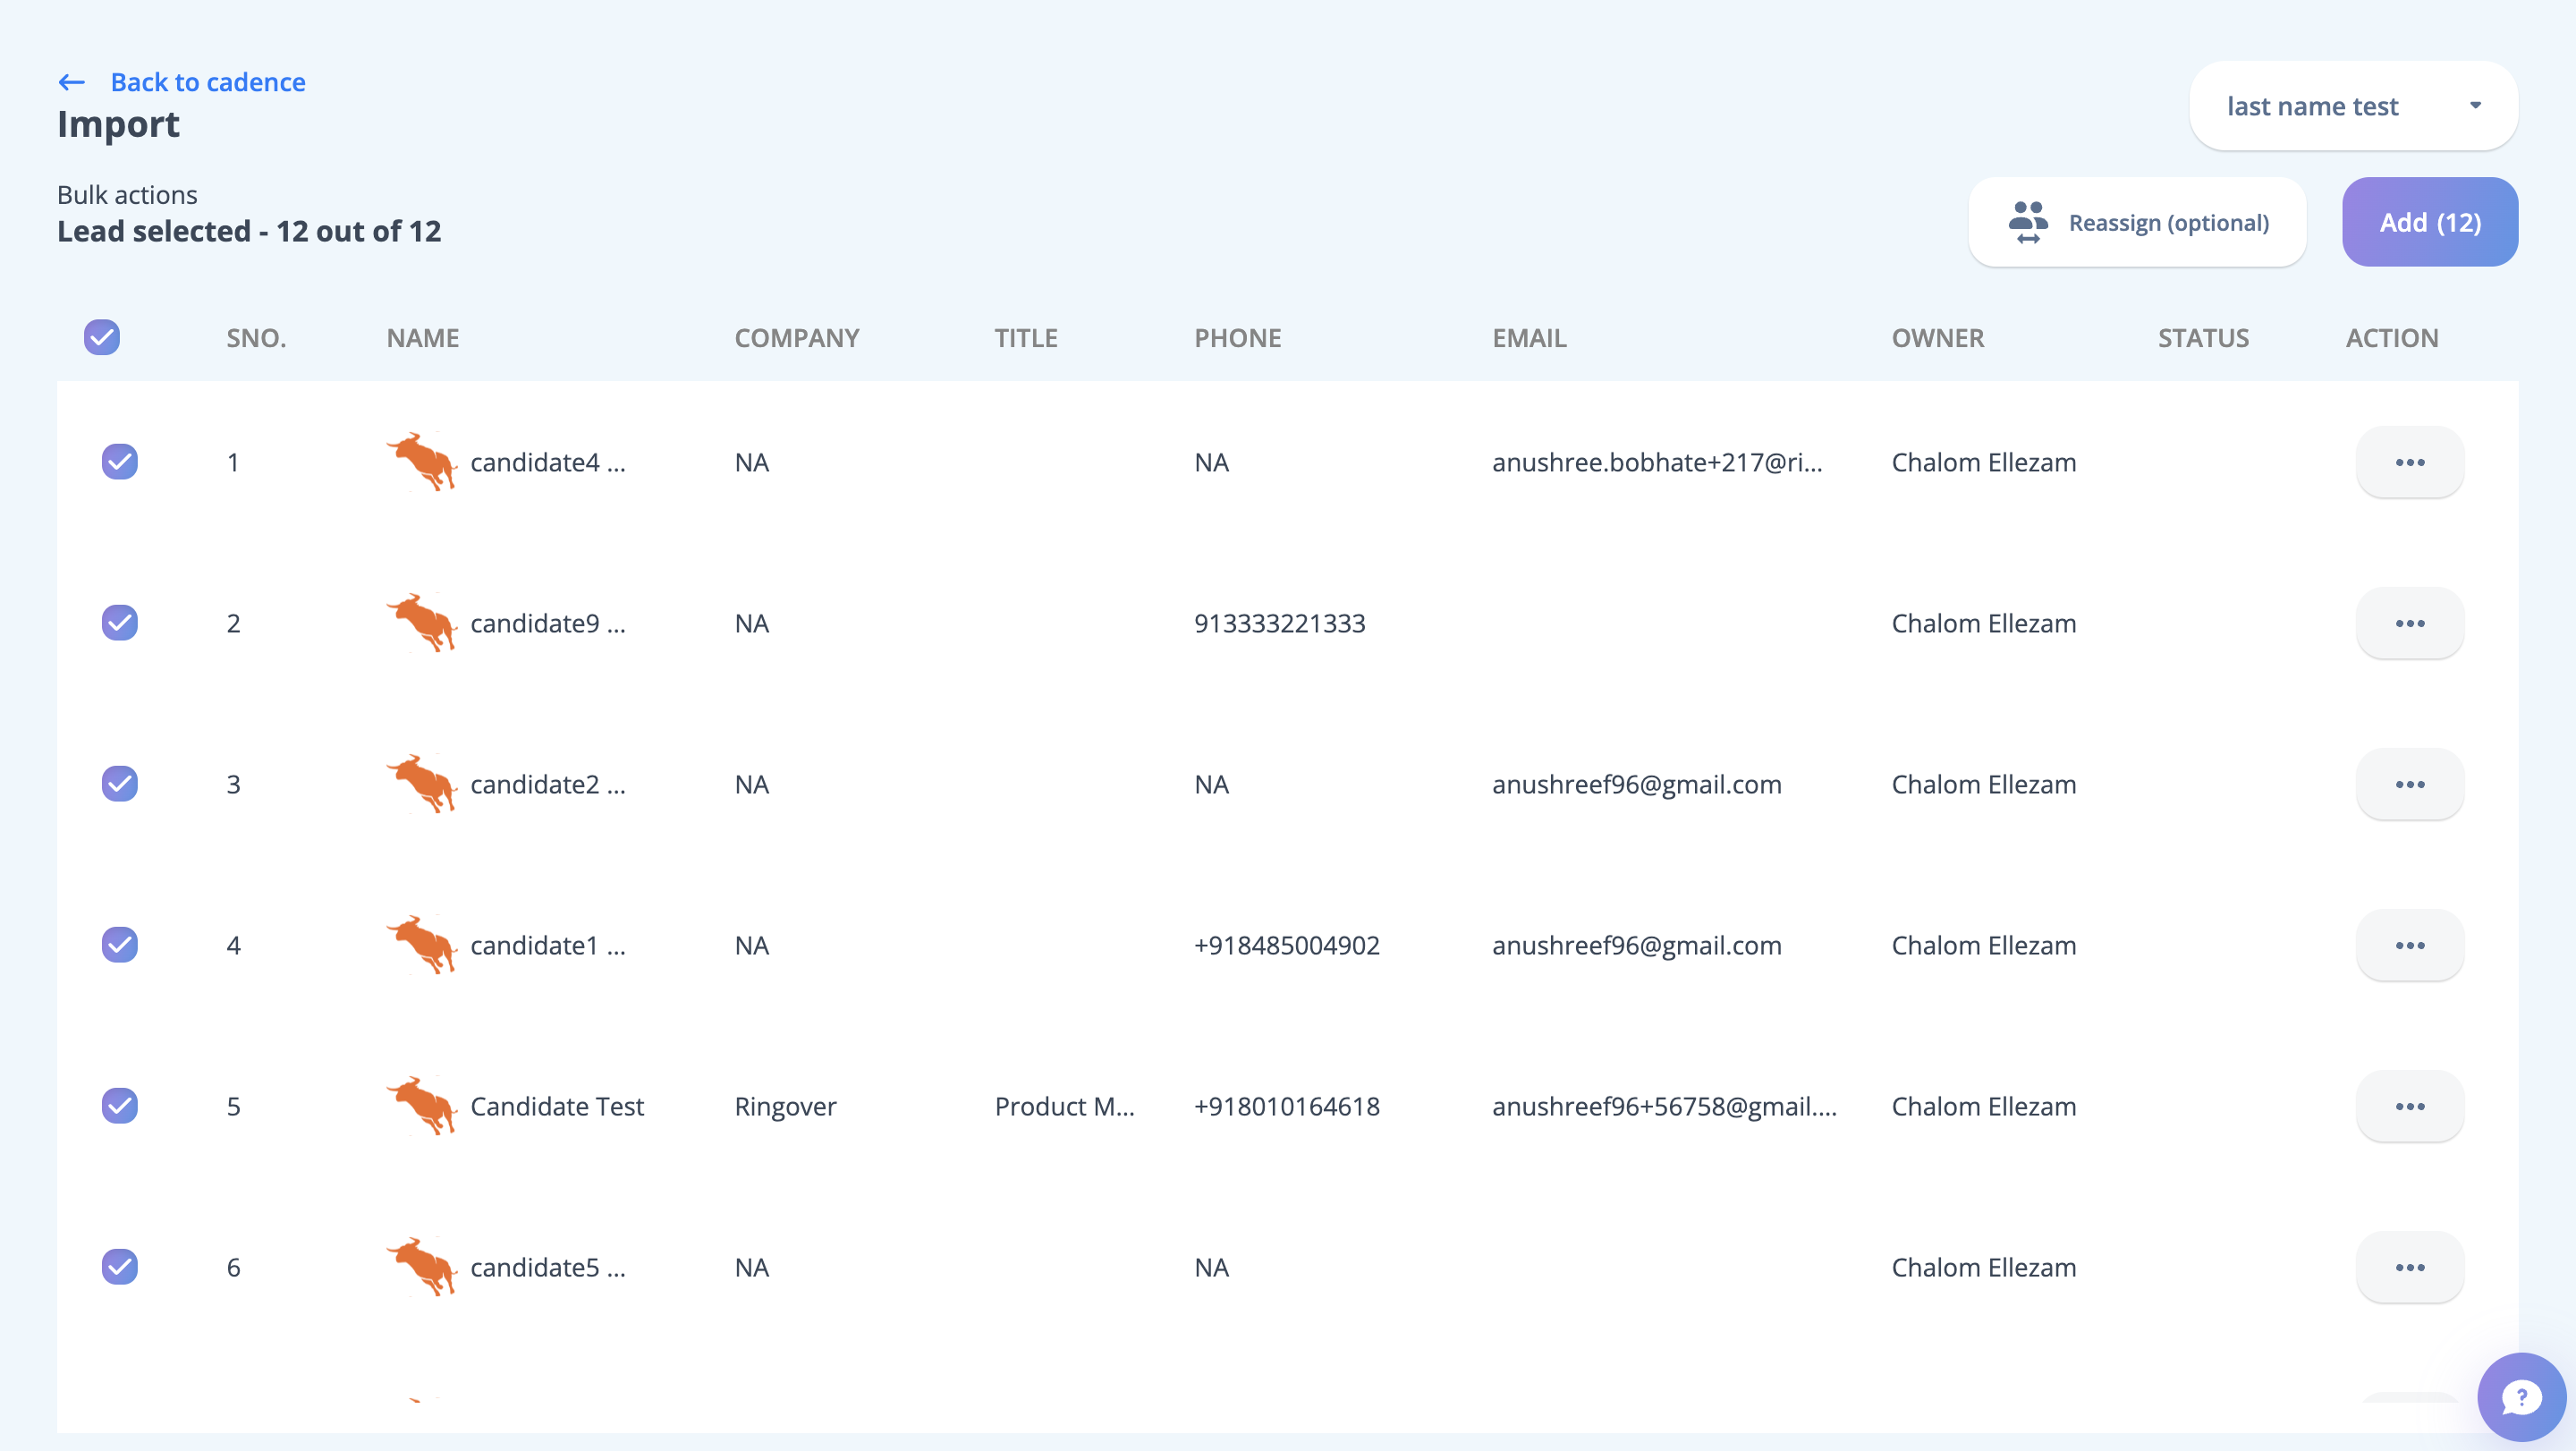Viewport: 2576px width, 1451px height.
Task: Uncheck the candidate5 row checkbox
Action: point(120,1267)
